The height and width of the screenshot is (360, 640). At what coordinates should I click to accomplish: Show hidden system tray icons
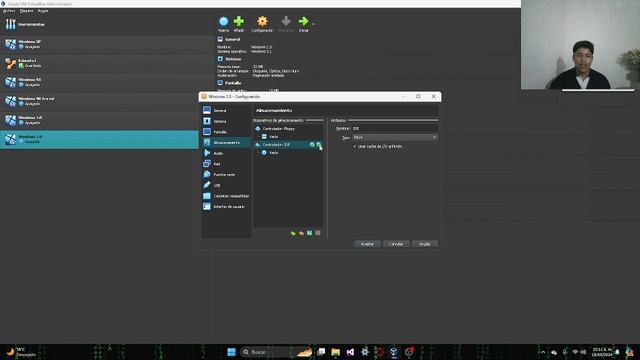click(543, 352)
